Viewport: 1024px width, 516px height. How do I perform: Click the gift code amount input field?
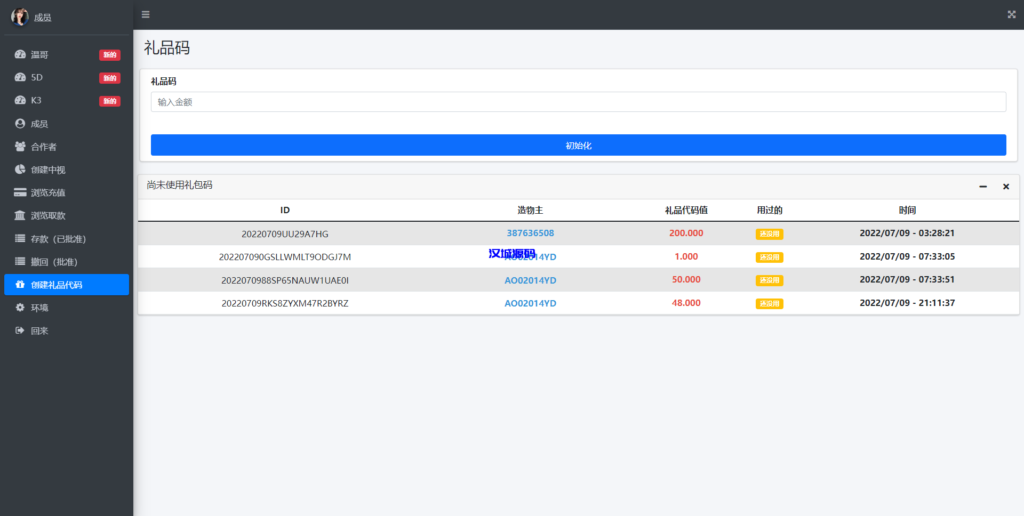tap(578, 102)
